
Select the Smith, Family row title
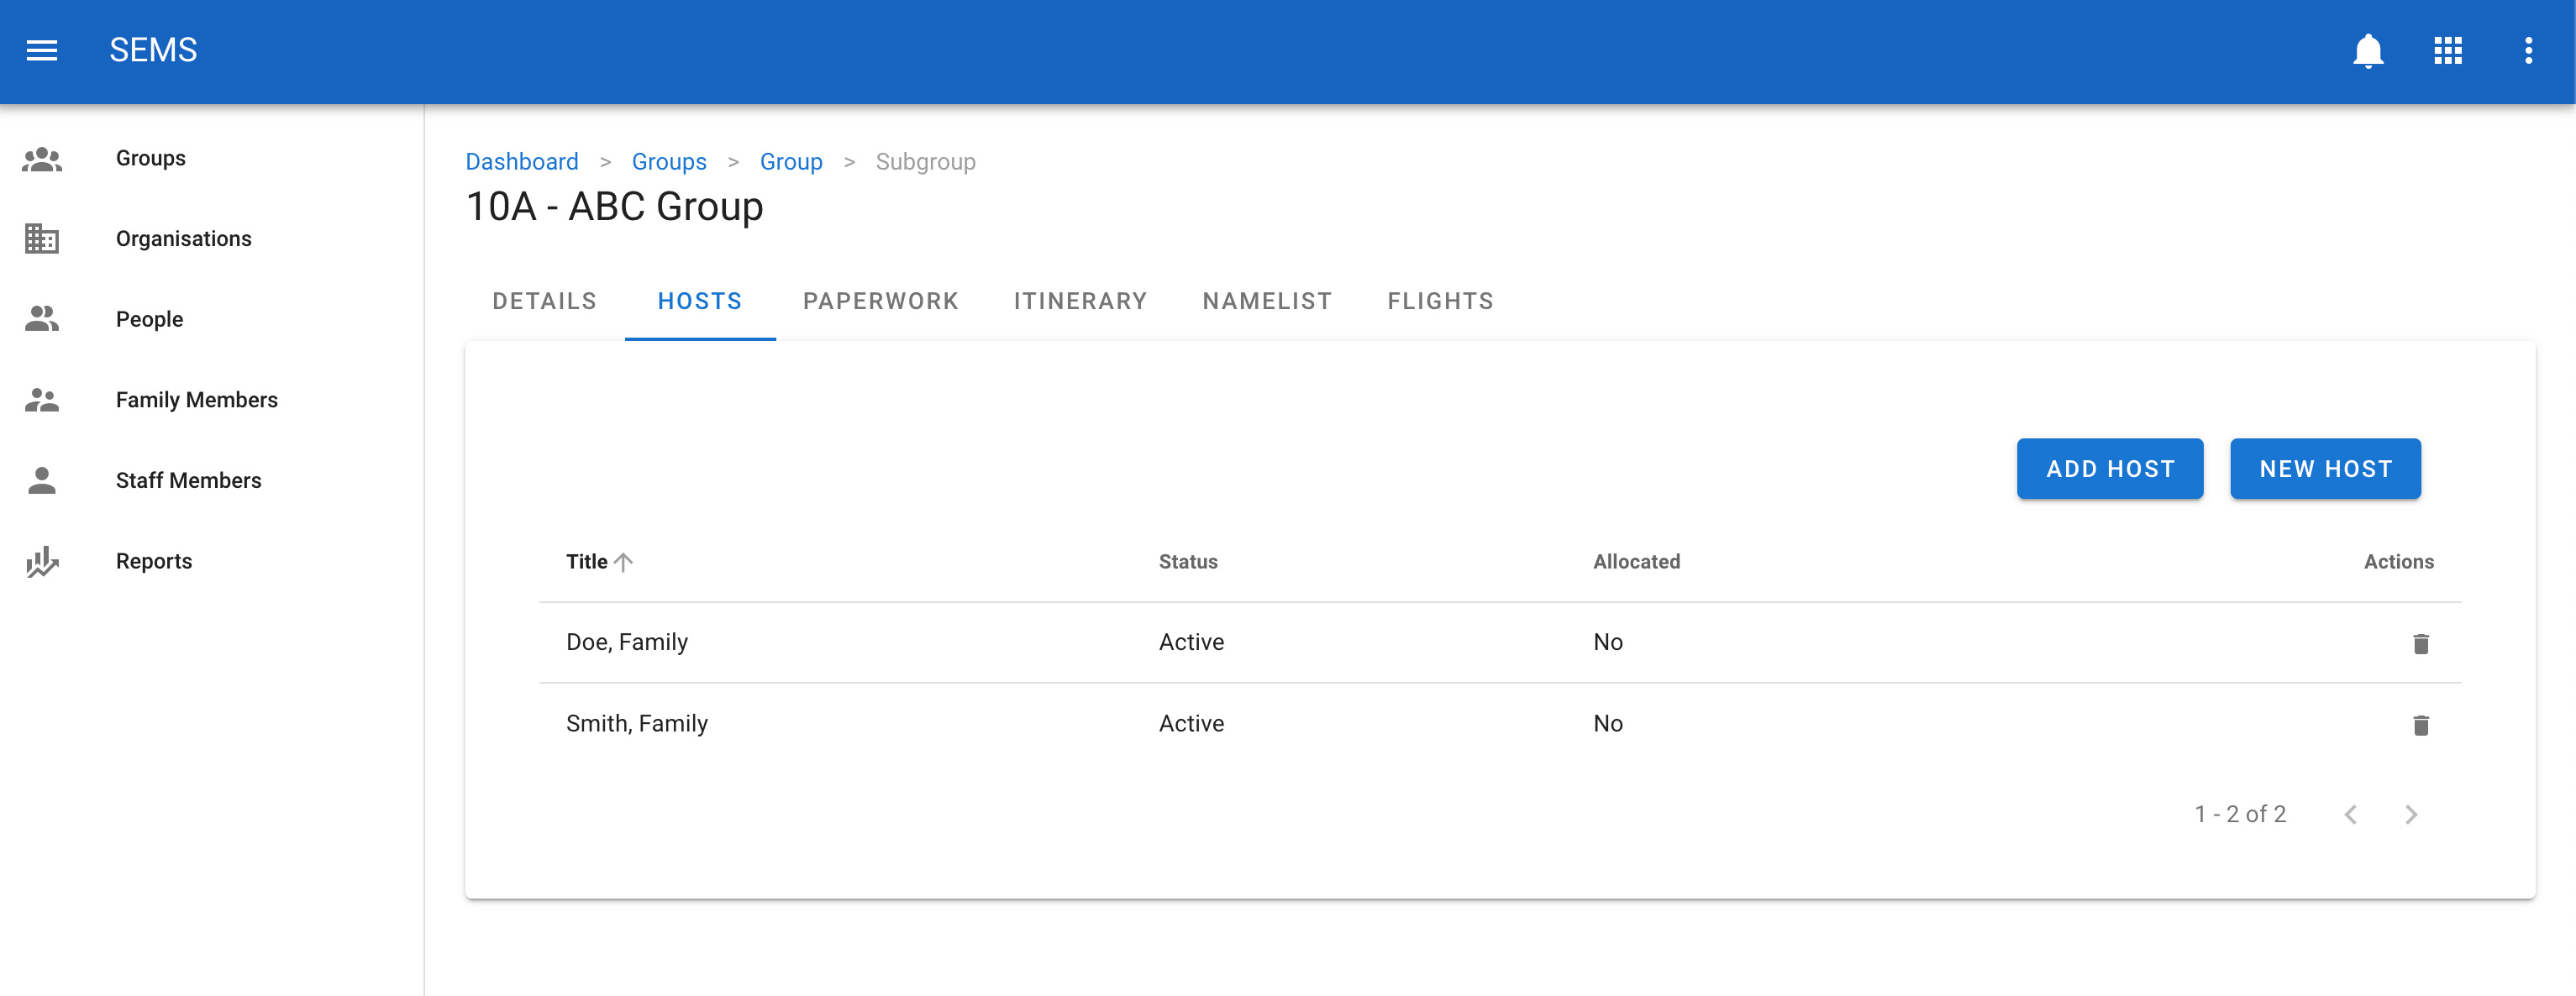(636, 724)
